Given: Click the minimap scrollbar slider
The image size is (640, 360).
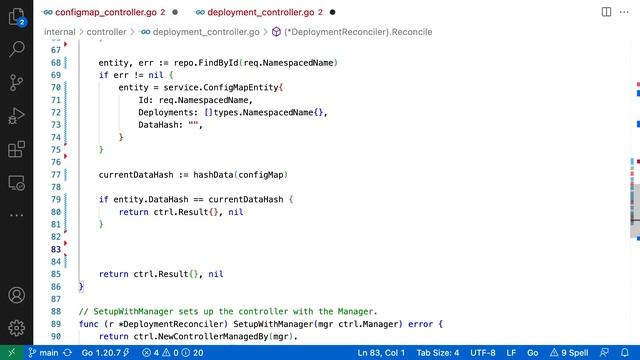Looking at the screenshot, I should [x=635, y=210].
